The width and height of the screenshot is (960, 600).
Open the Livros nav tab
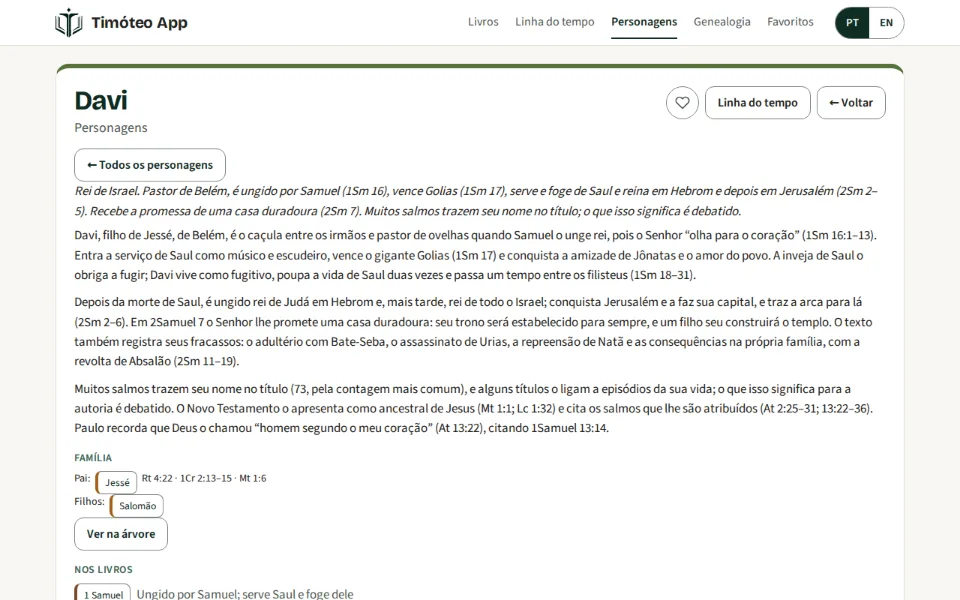483,22
